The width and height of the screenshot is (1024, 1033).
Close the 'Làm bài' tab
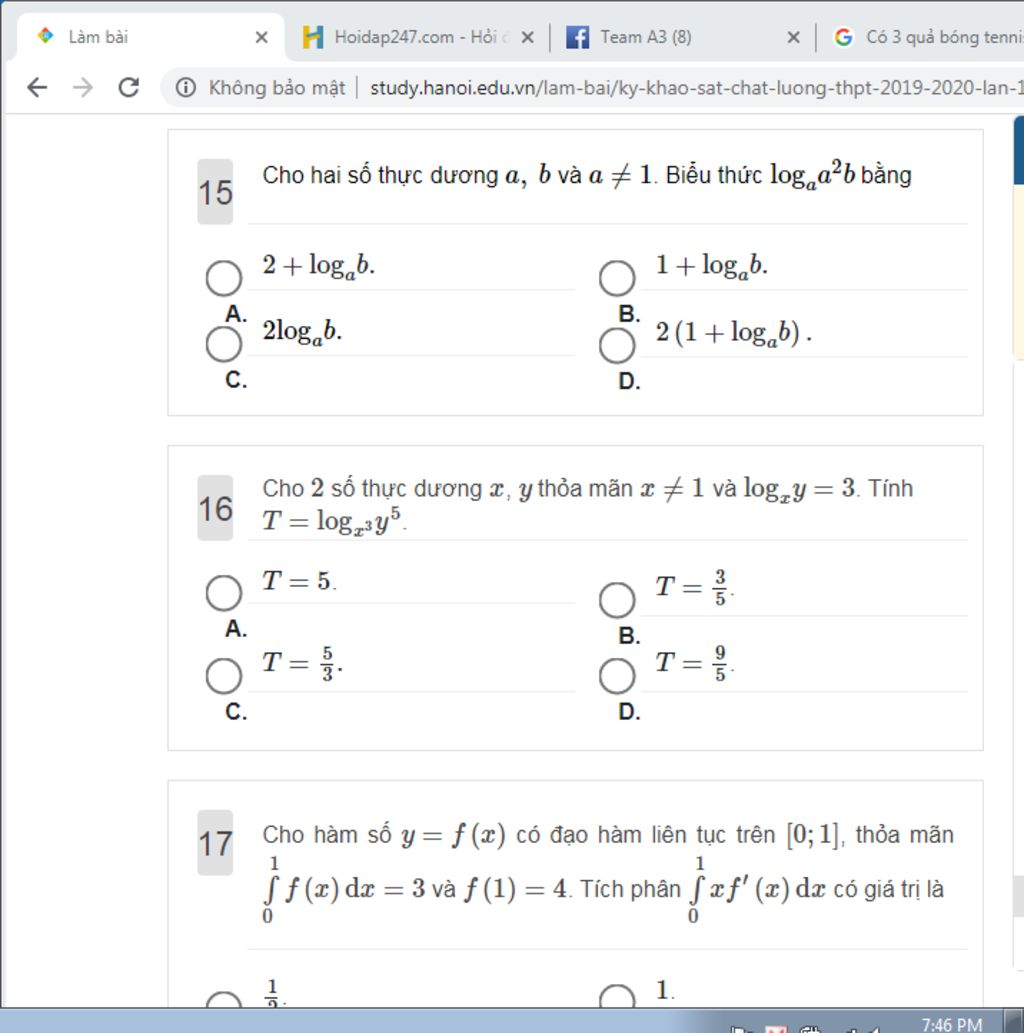click(262, 38)
